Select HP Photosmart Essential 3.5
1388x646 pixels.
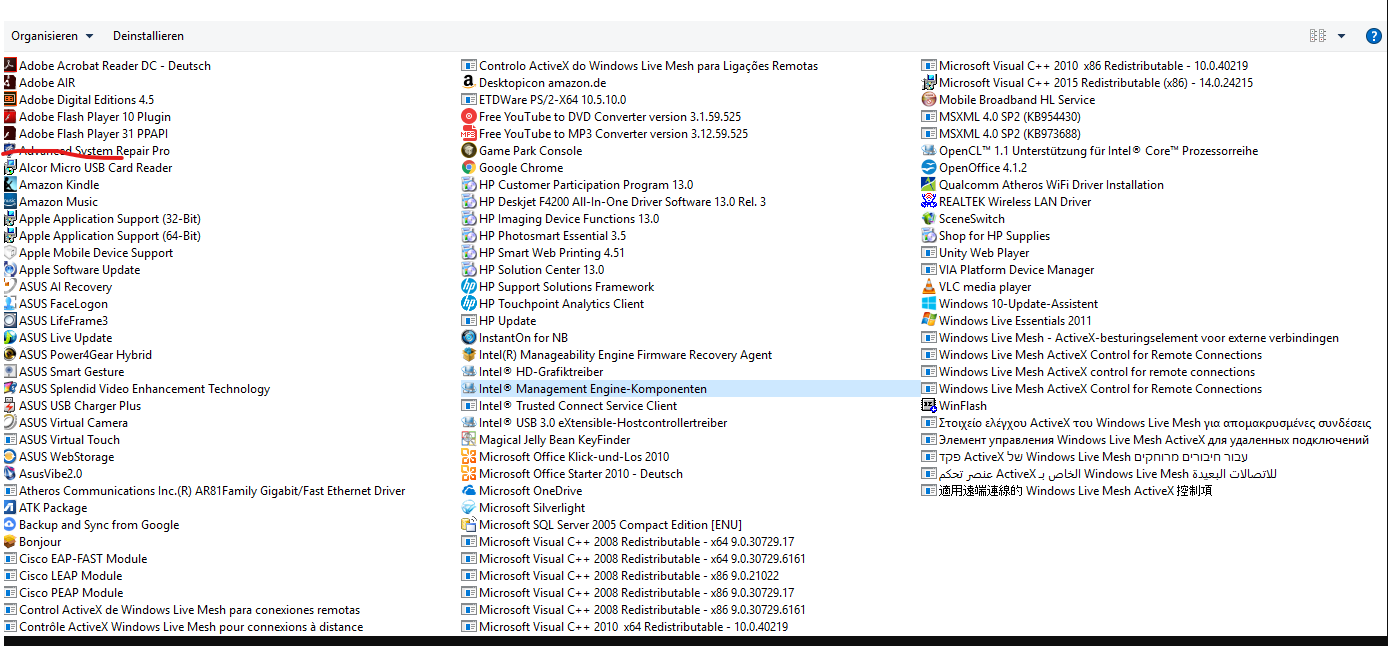[x=544, y=236]
